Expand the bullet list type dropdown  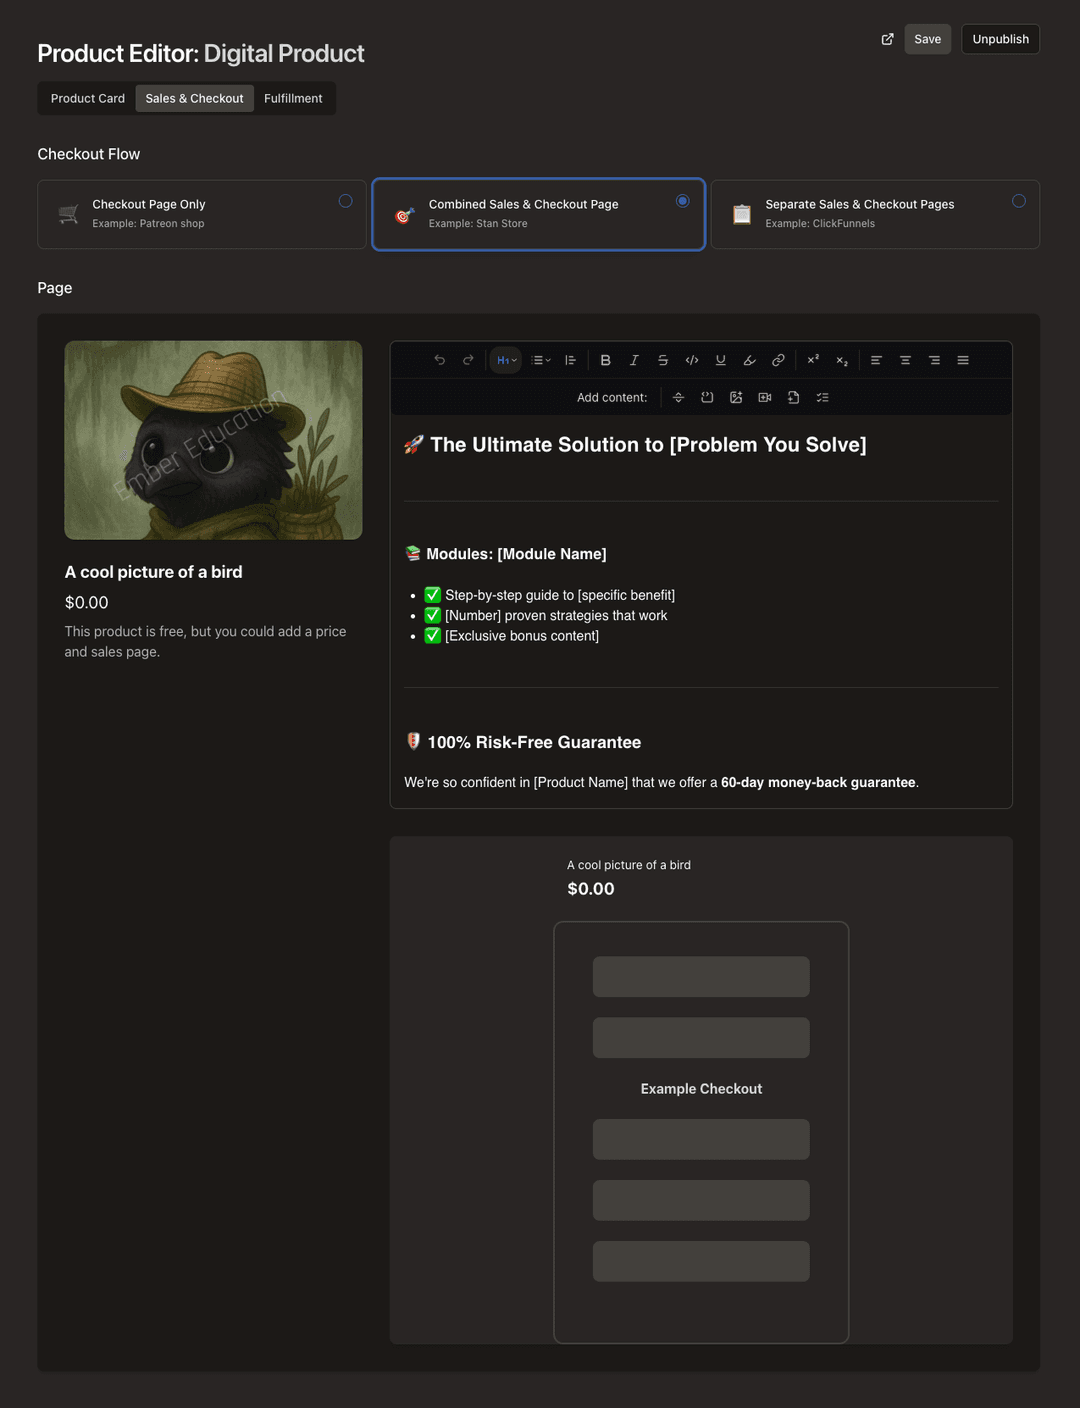click(541, 360)
